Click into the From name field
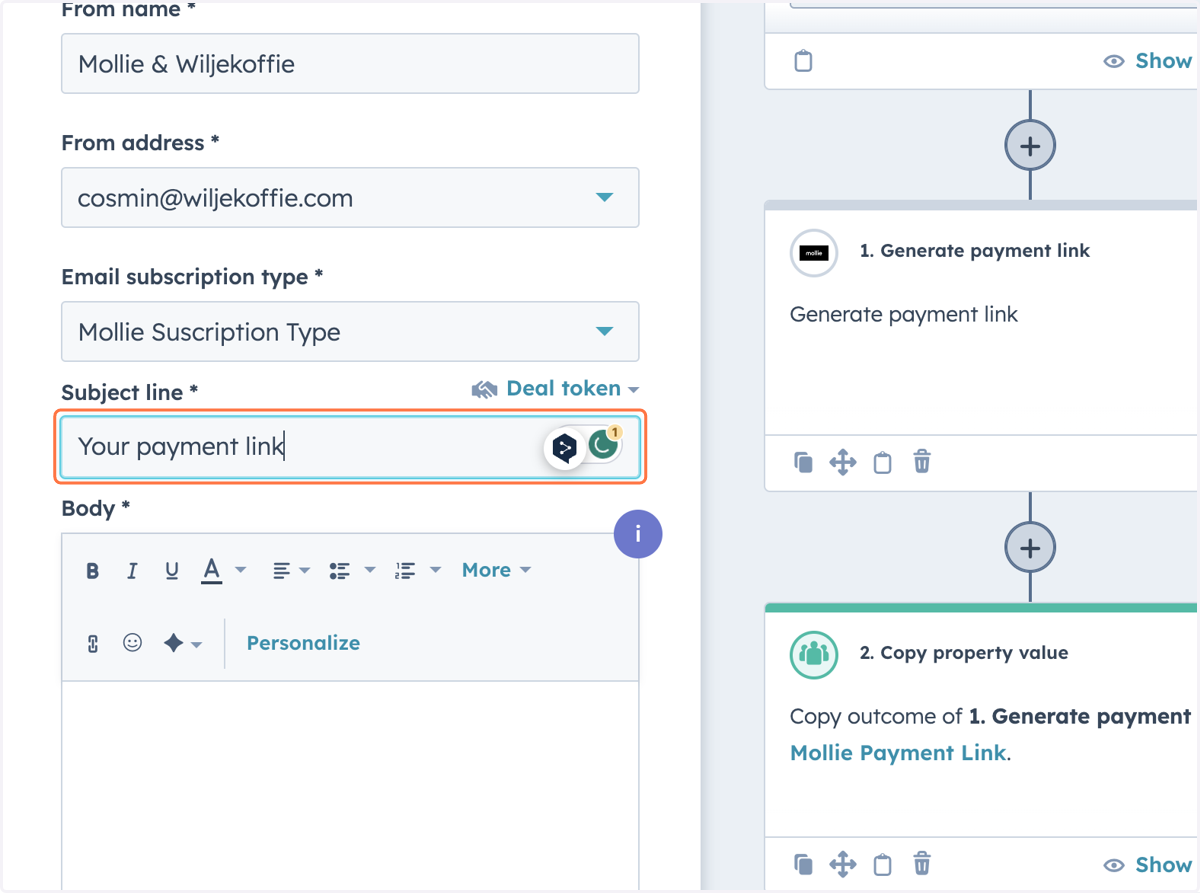 coord(350,64)
